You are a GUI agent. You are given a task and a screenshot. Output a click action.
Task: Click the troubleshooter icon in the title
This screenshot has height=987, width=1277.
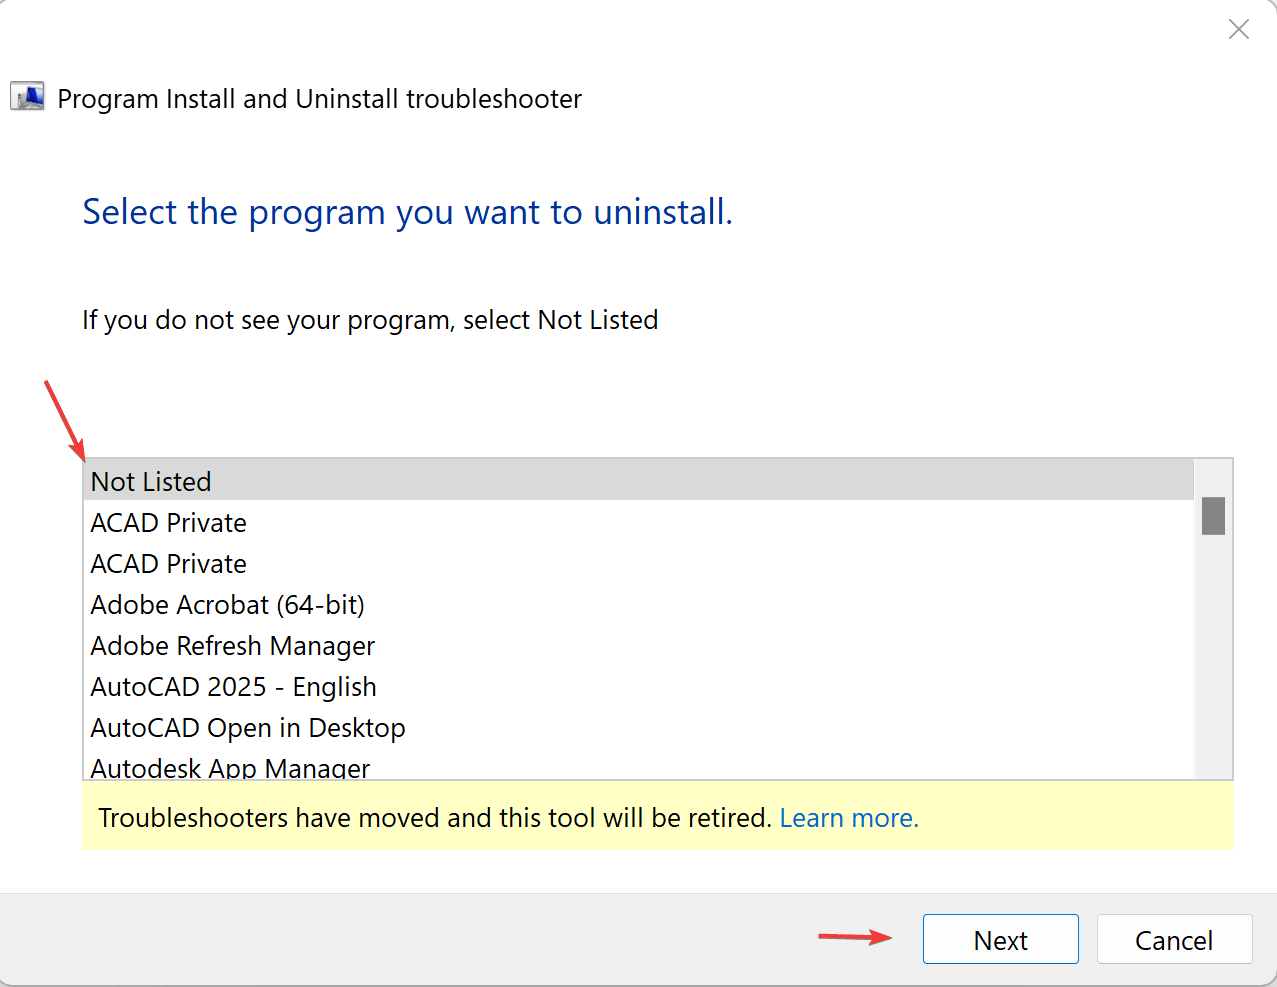click(x=27, y=97)
